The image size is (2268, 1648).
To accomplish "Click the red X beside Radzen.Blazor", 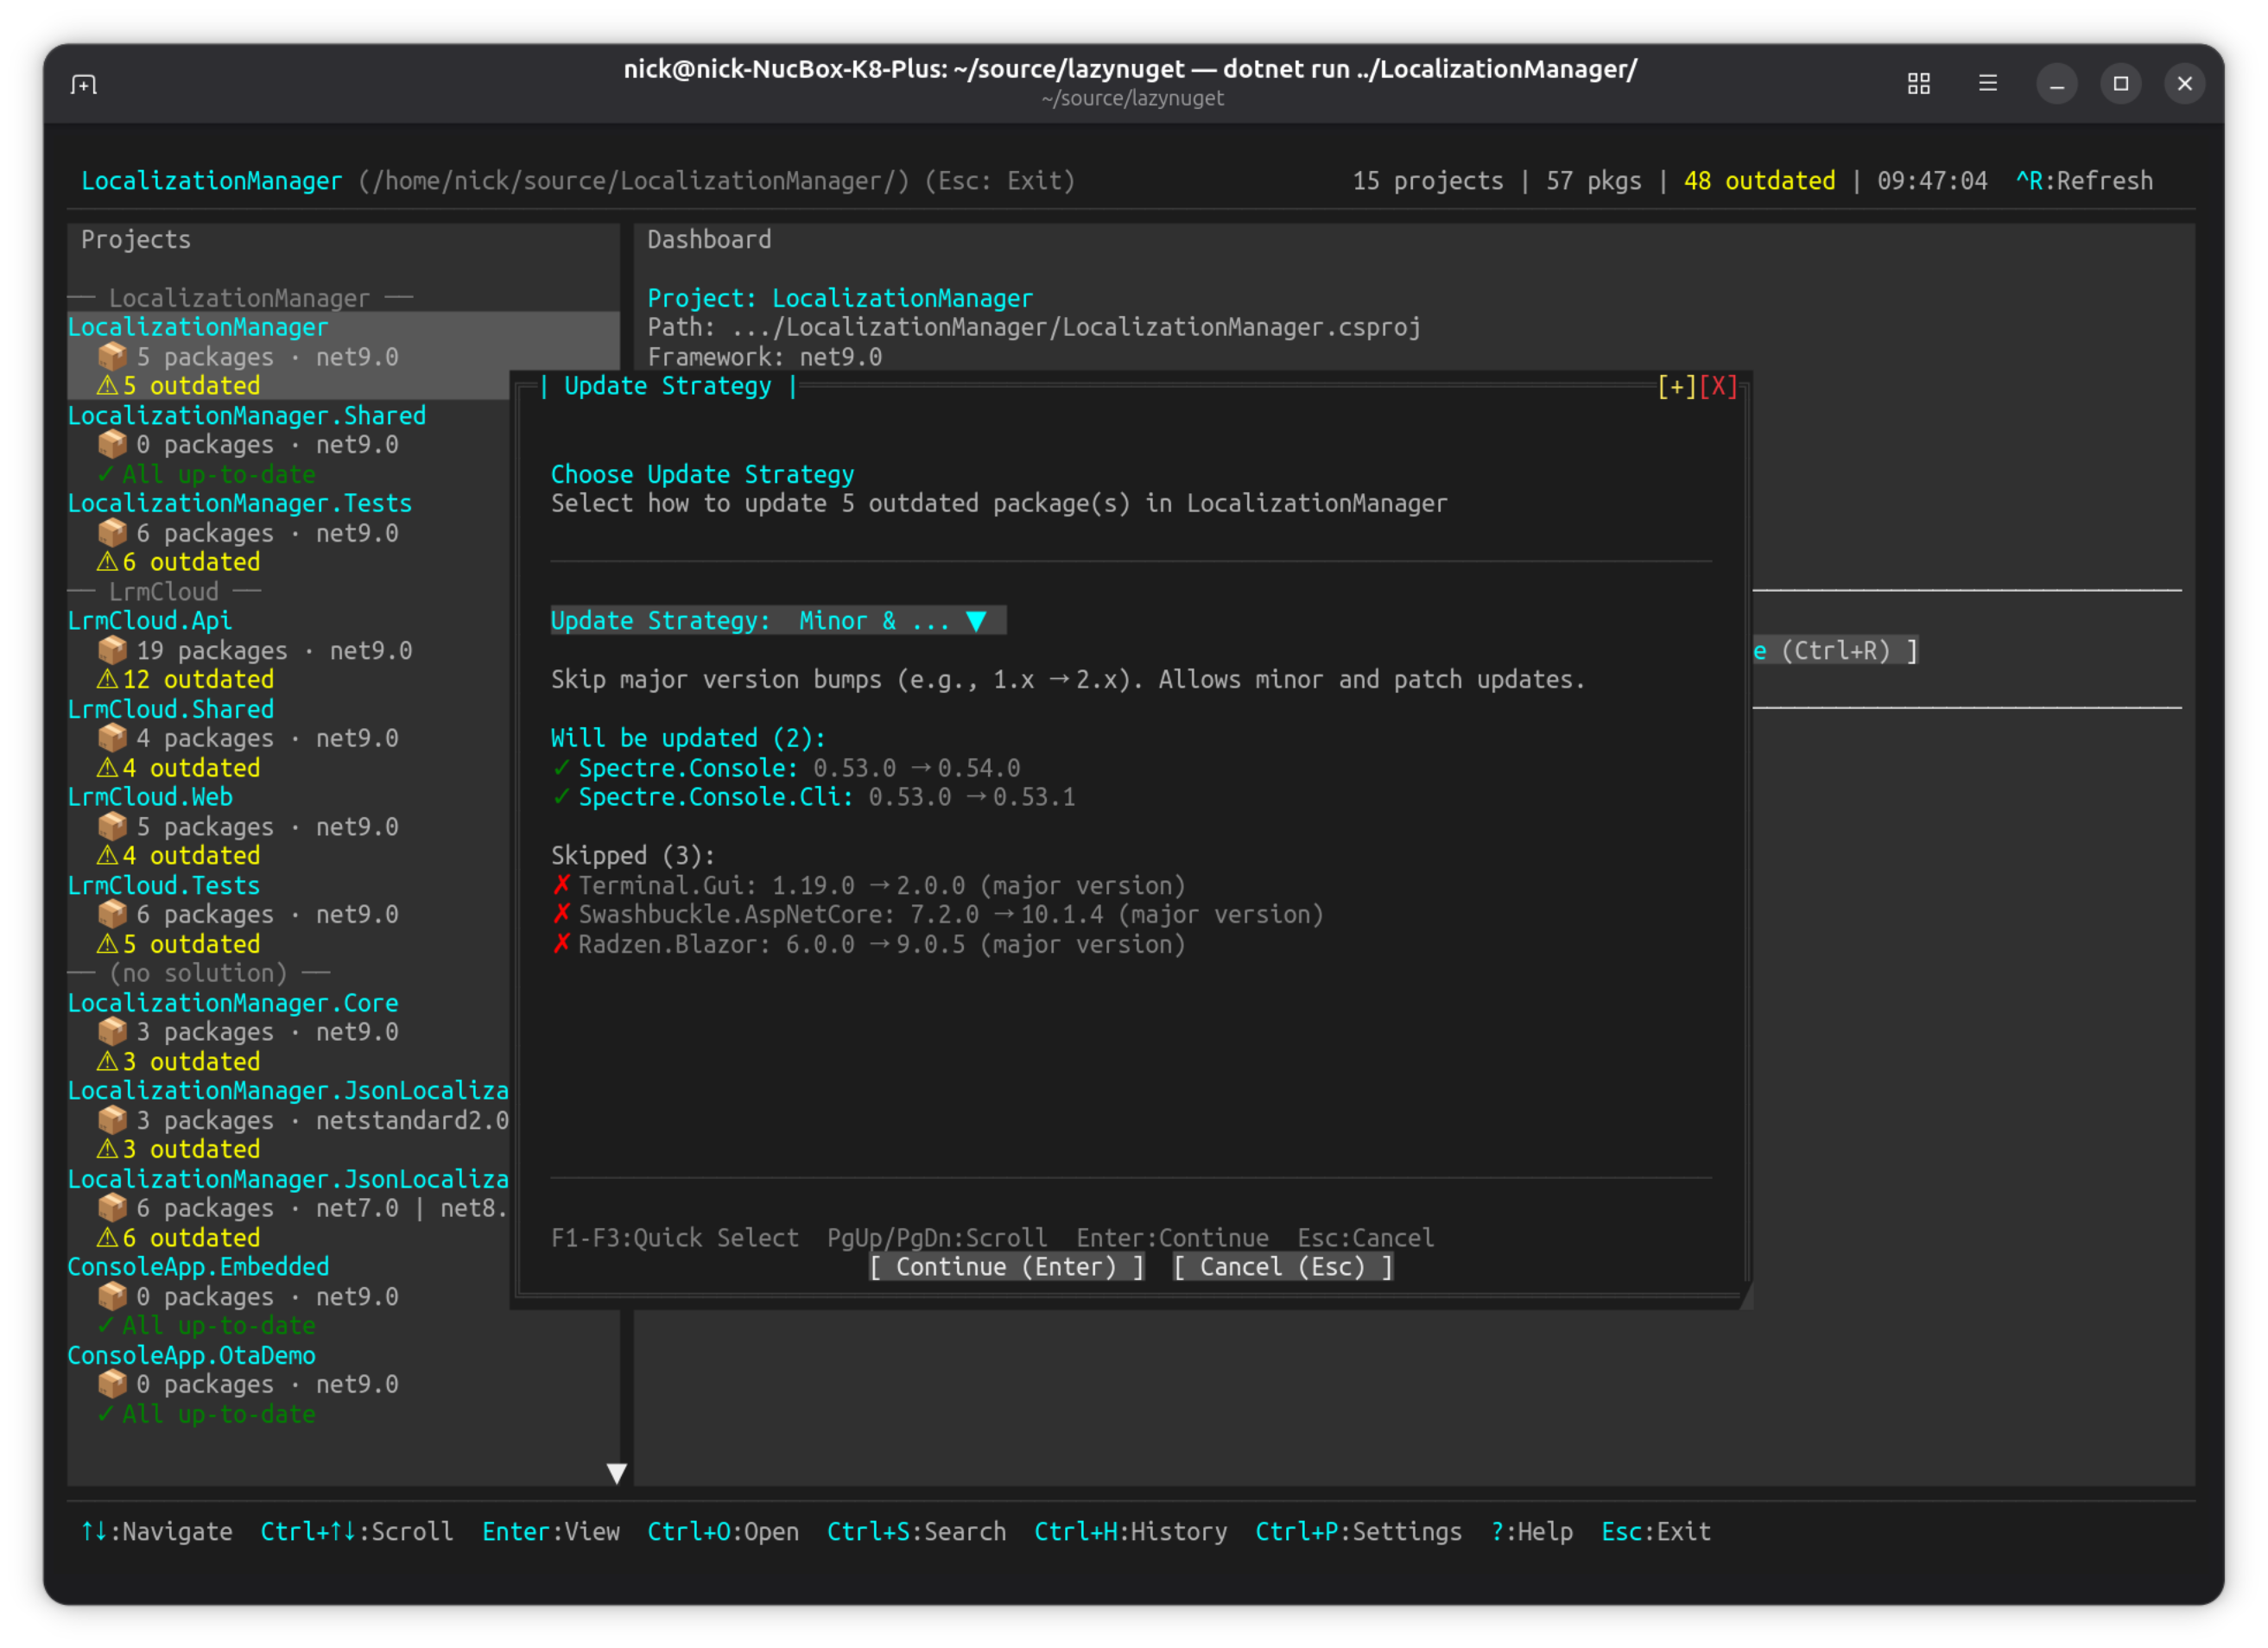I will coord(561,944).
